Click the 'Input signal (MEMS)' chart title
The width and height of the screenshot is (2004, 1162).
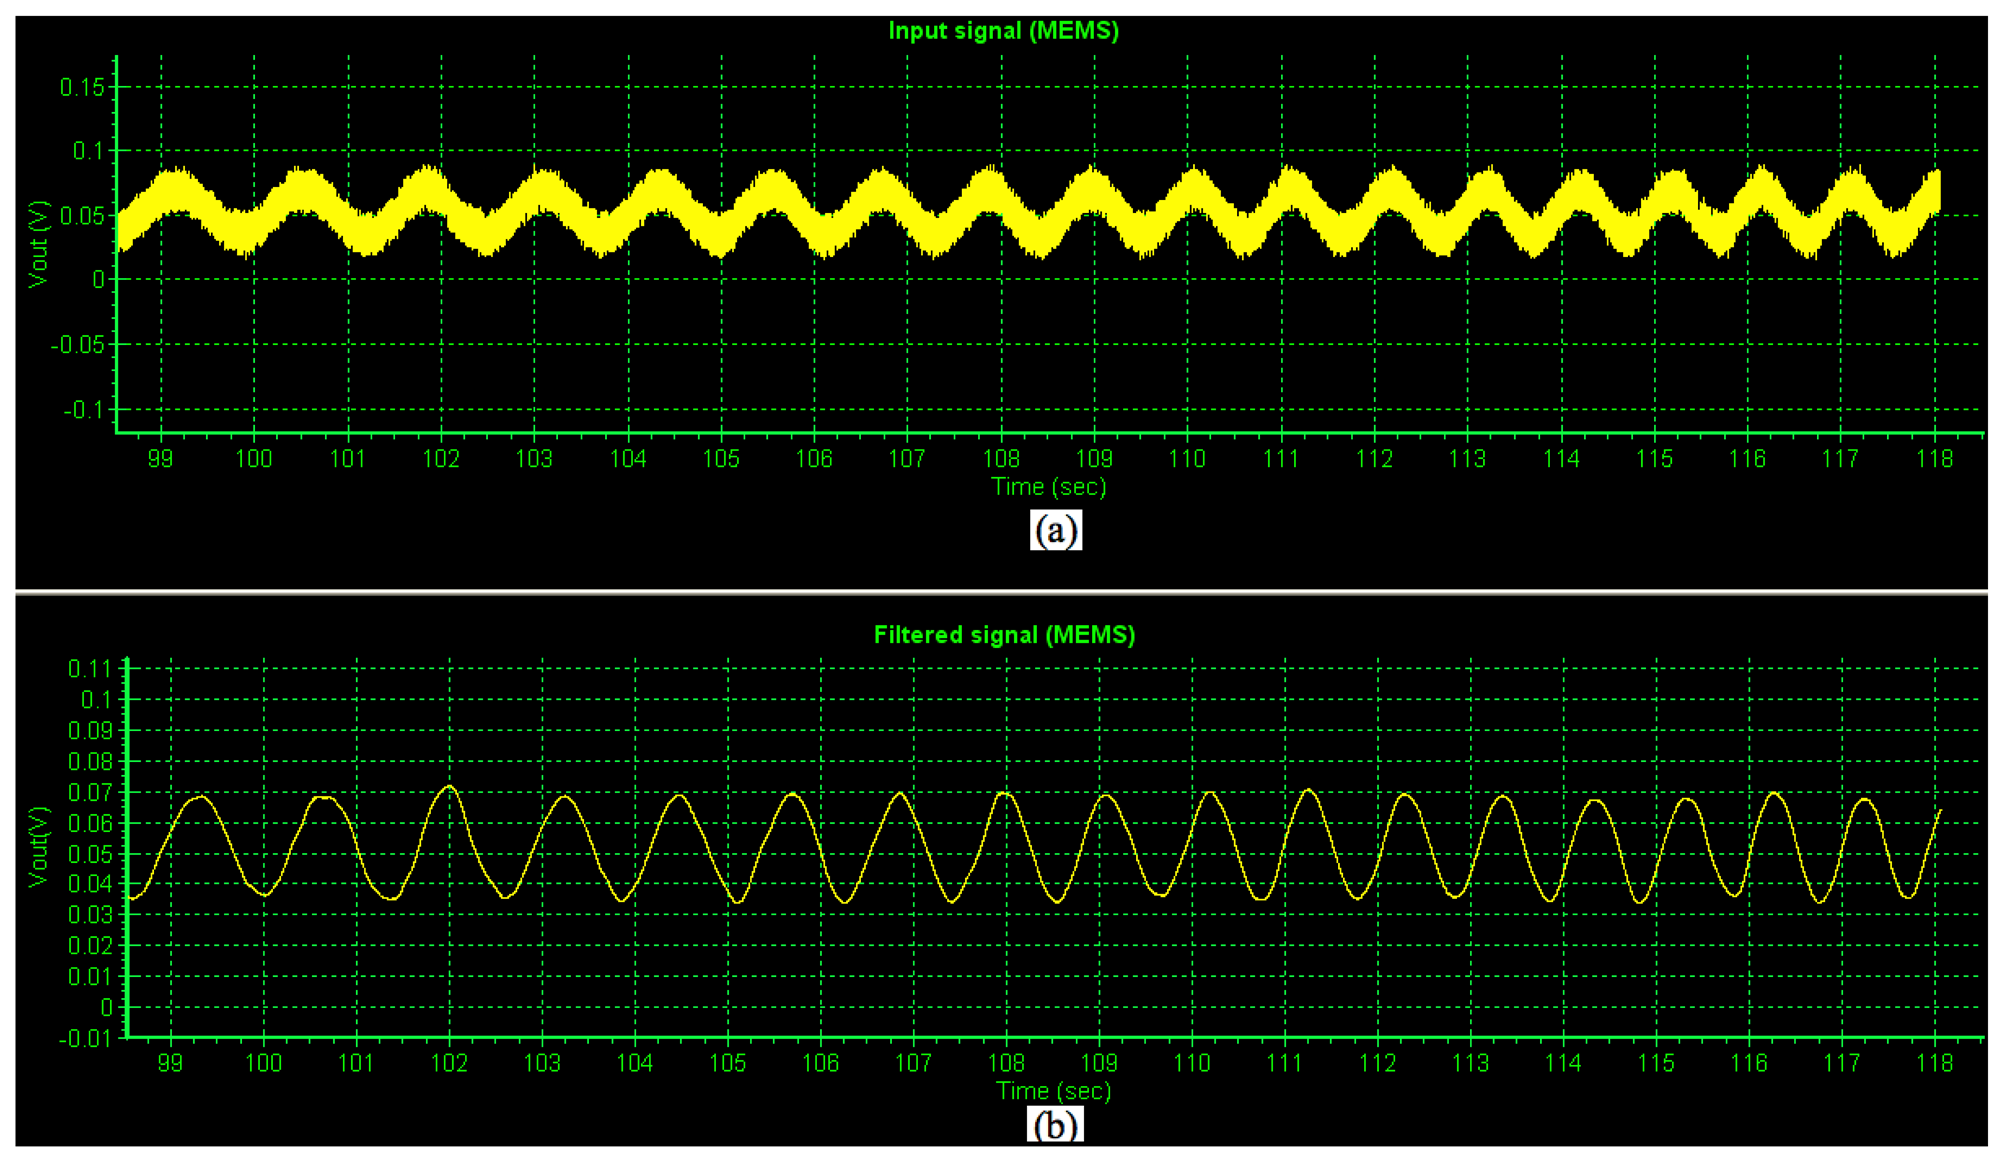[1003, 31]
